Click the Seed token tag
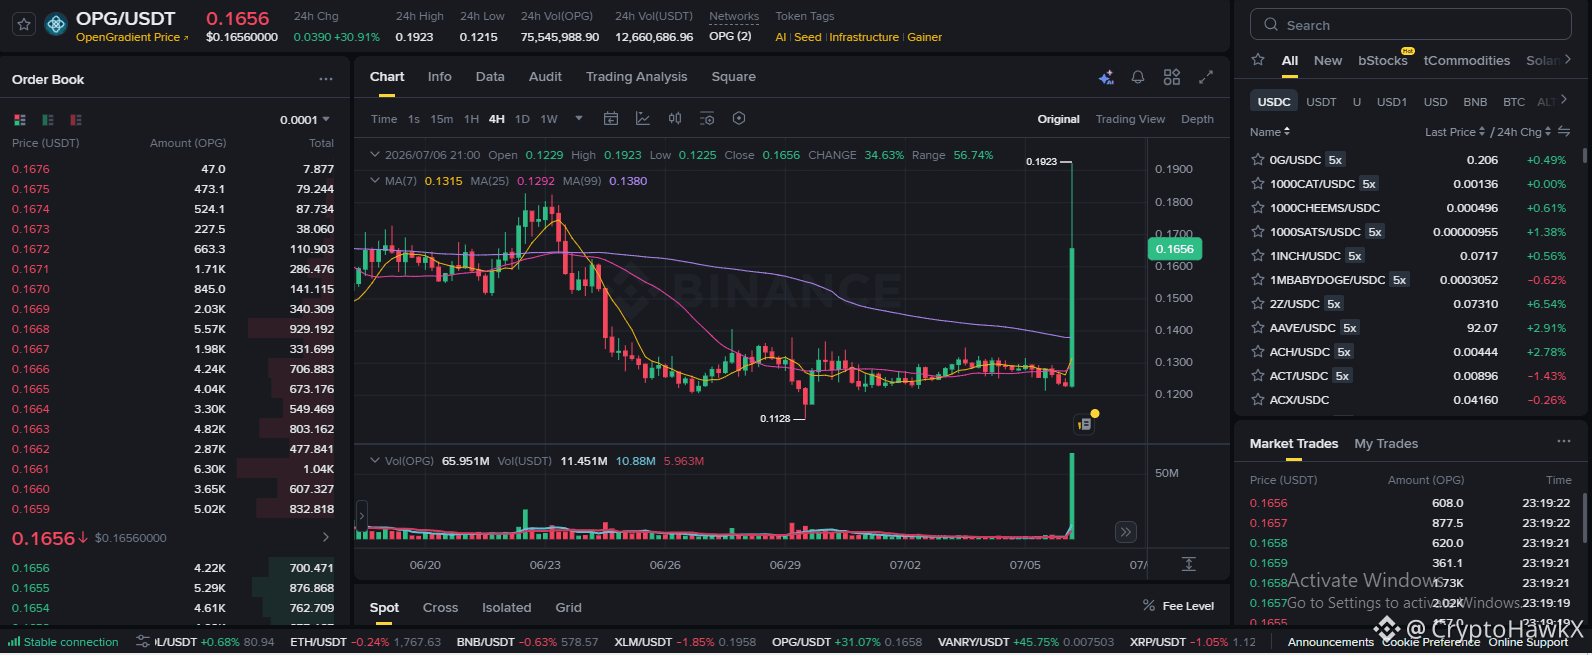Viewport: 1592px width, 655px height. click(x=807, y=37)
